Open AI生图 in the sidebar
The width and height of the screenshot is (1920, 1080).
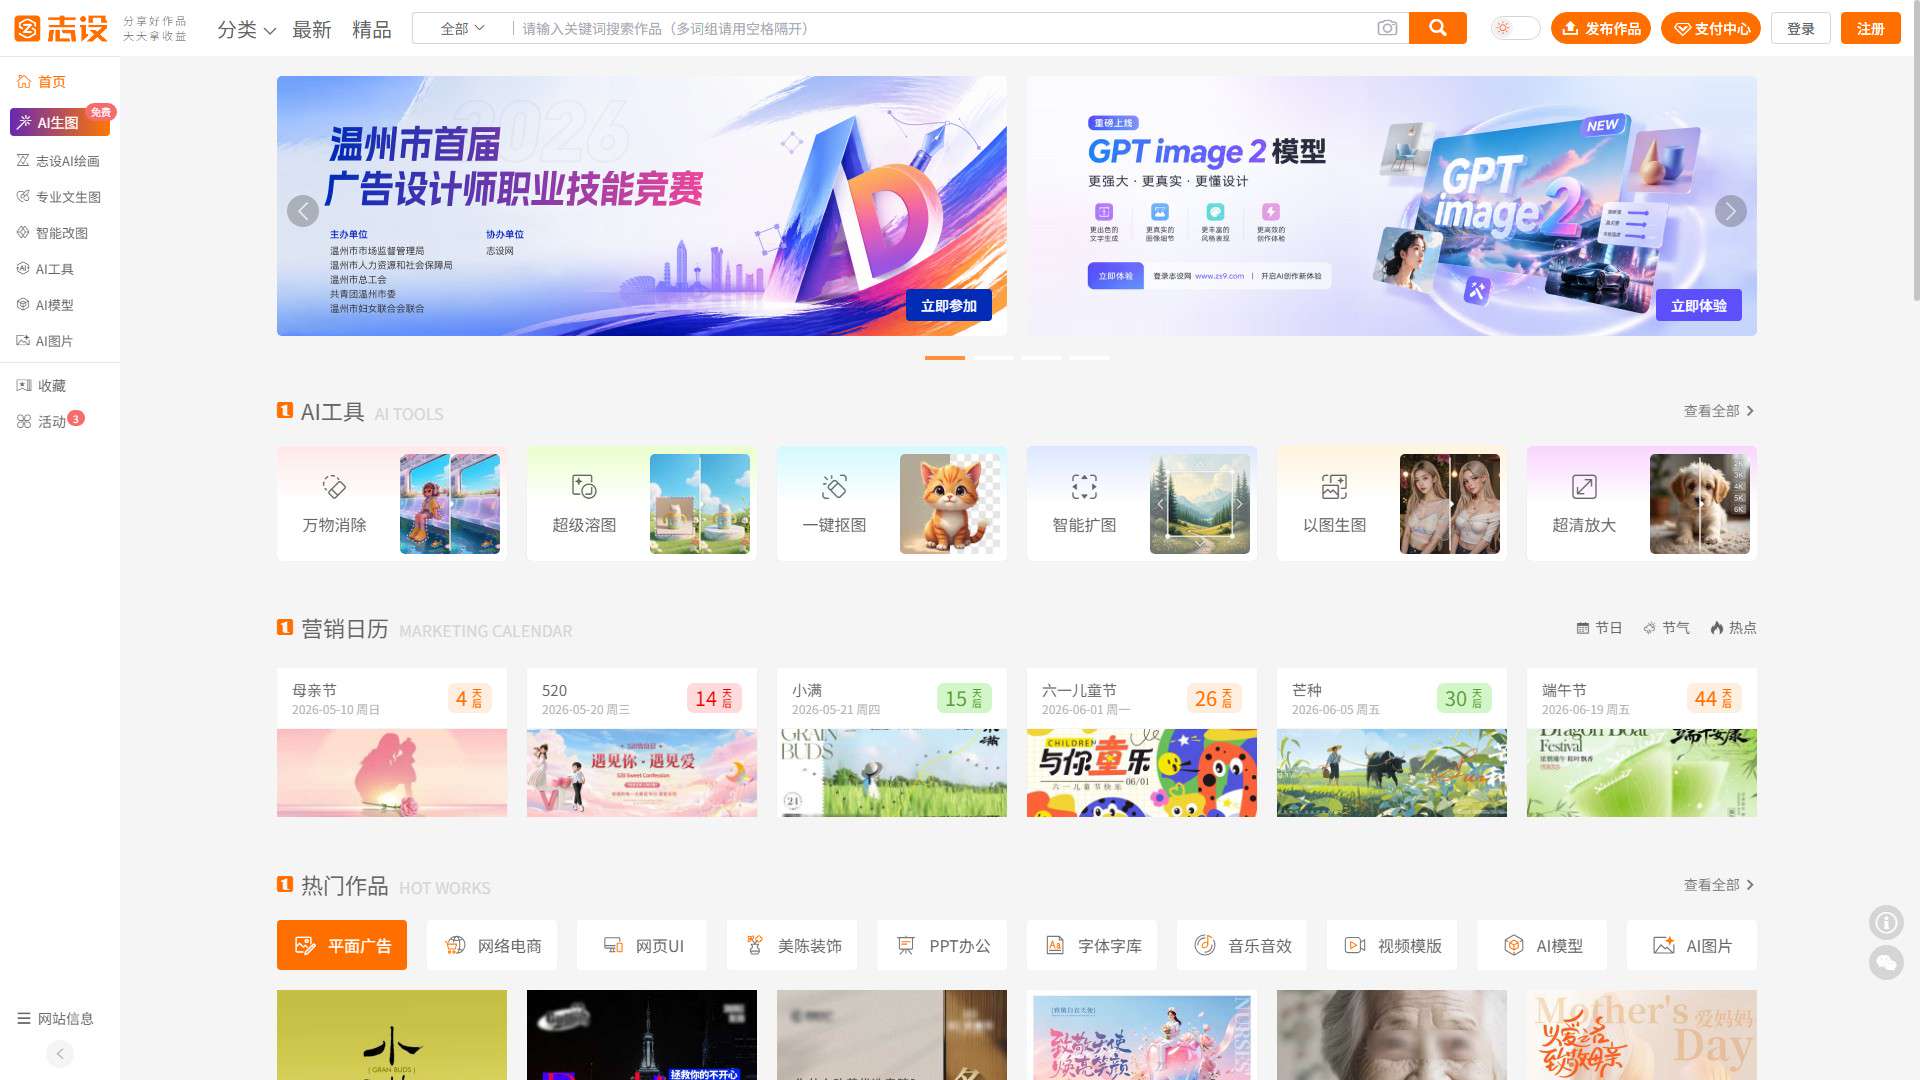60,122
